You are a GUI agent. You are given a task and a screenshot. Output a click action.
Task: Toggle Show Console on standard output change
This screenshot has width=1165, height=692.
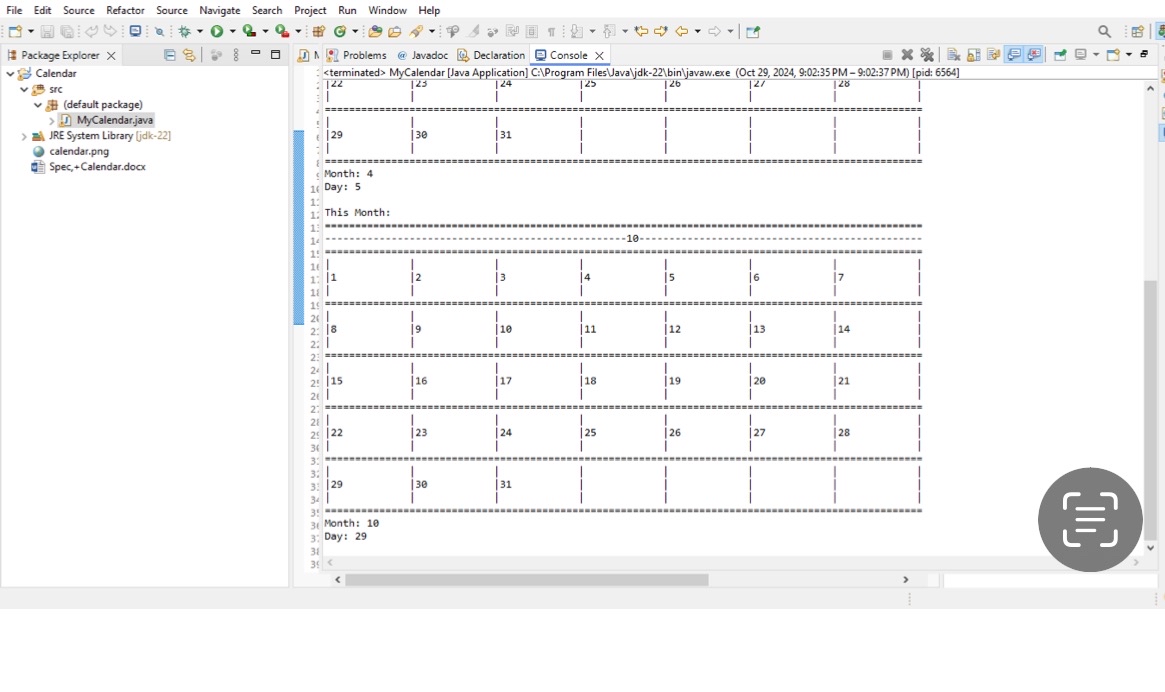coord(1014,55)
